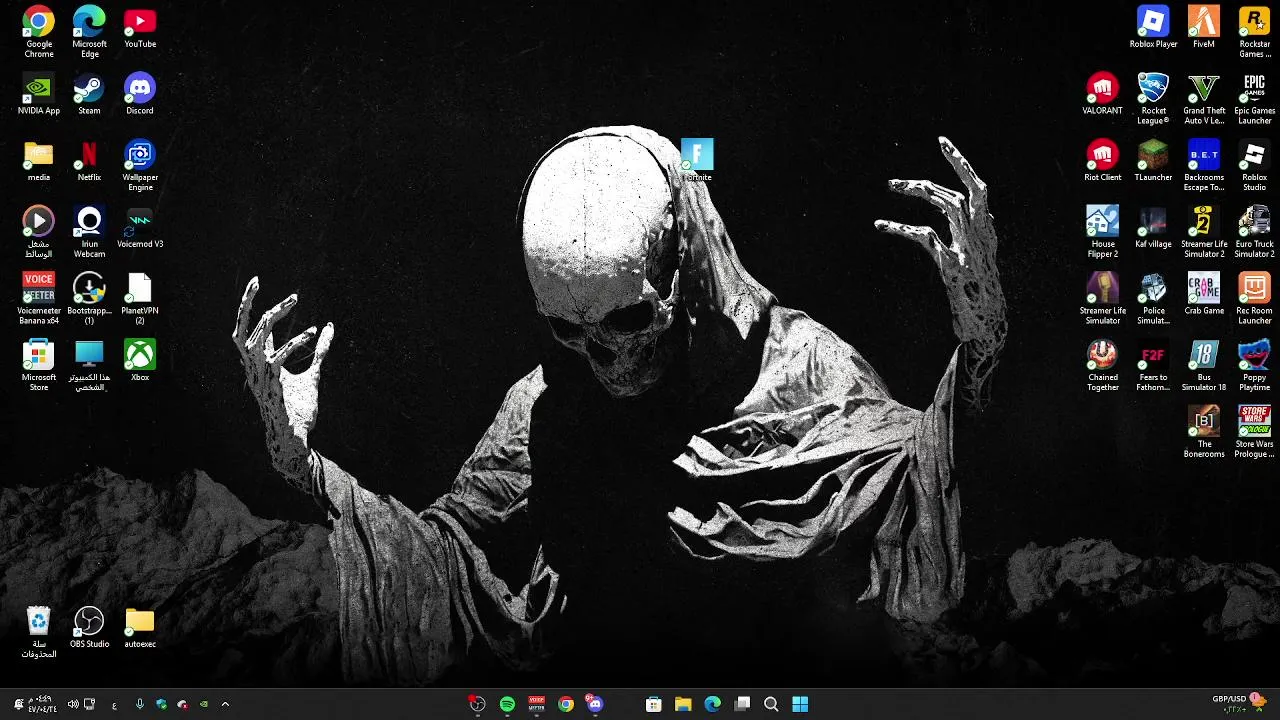Select the Police Simulator desktop icon

[x=1153, y=298]
